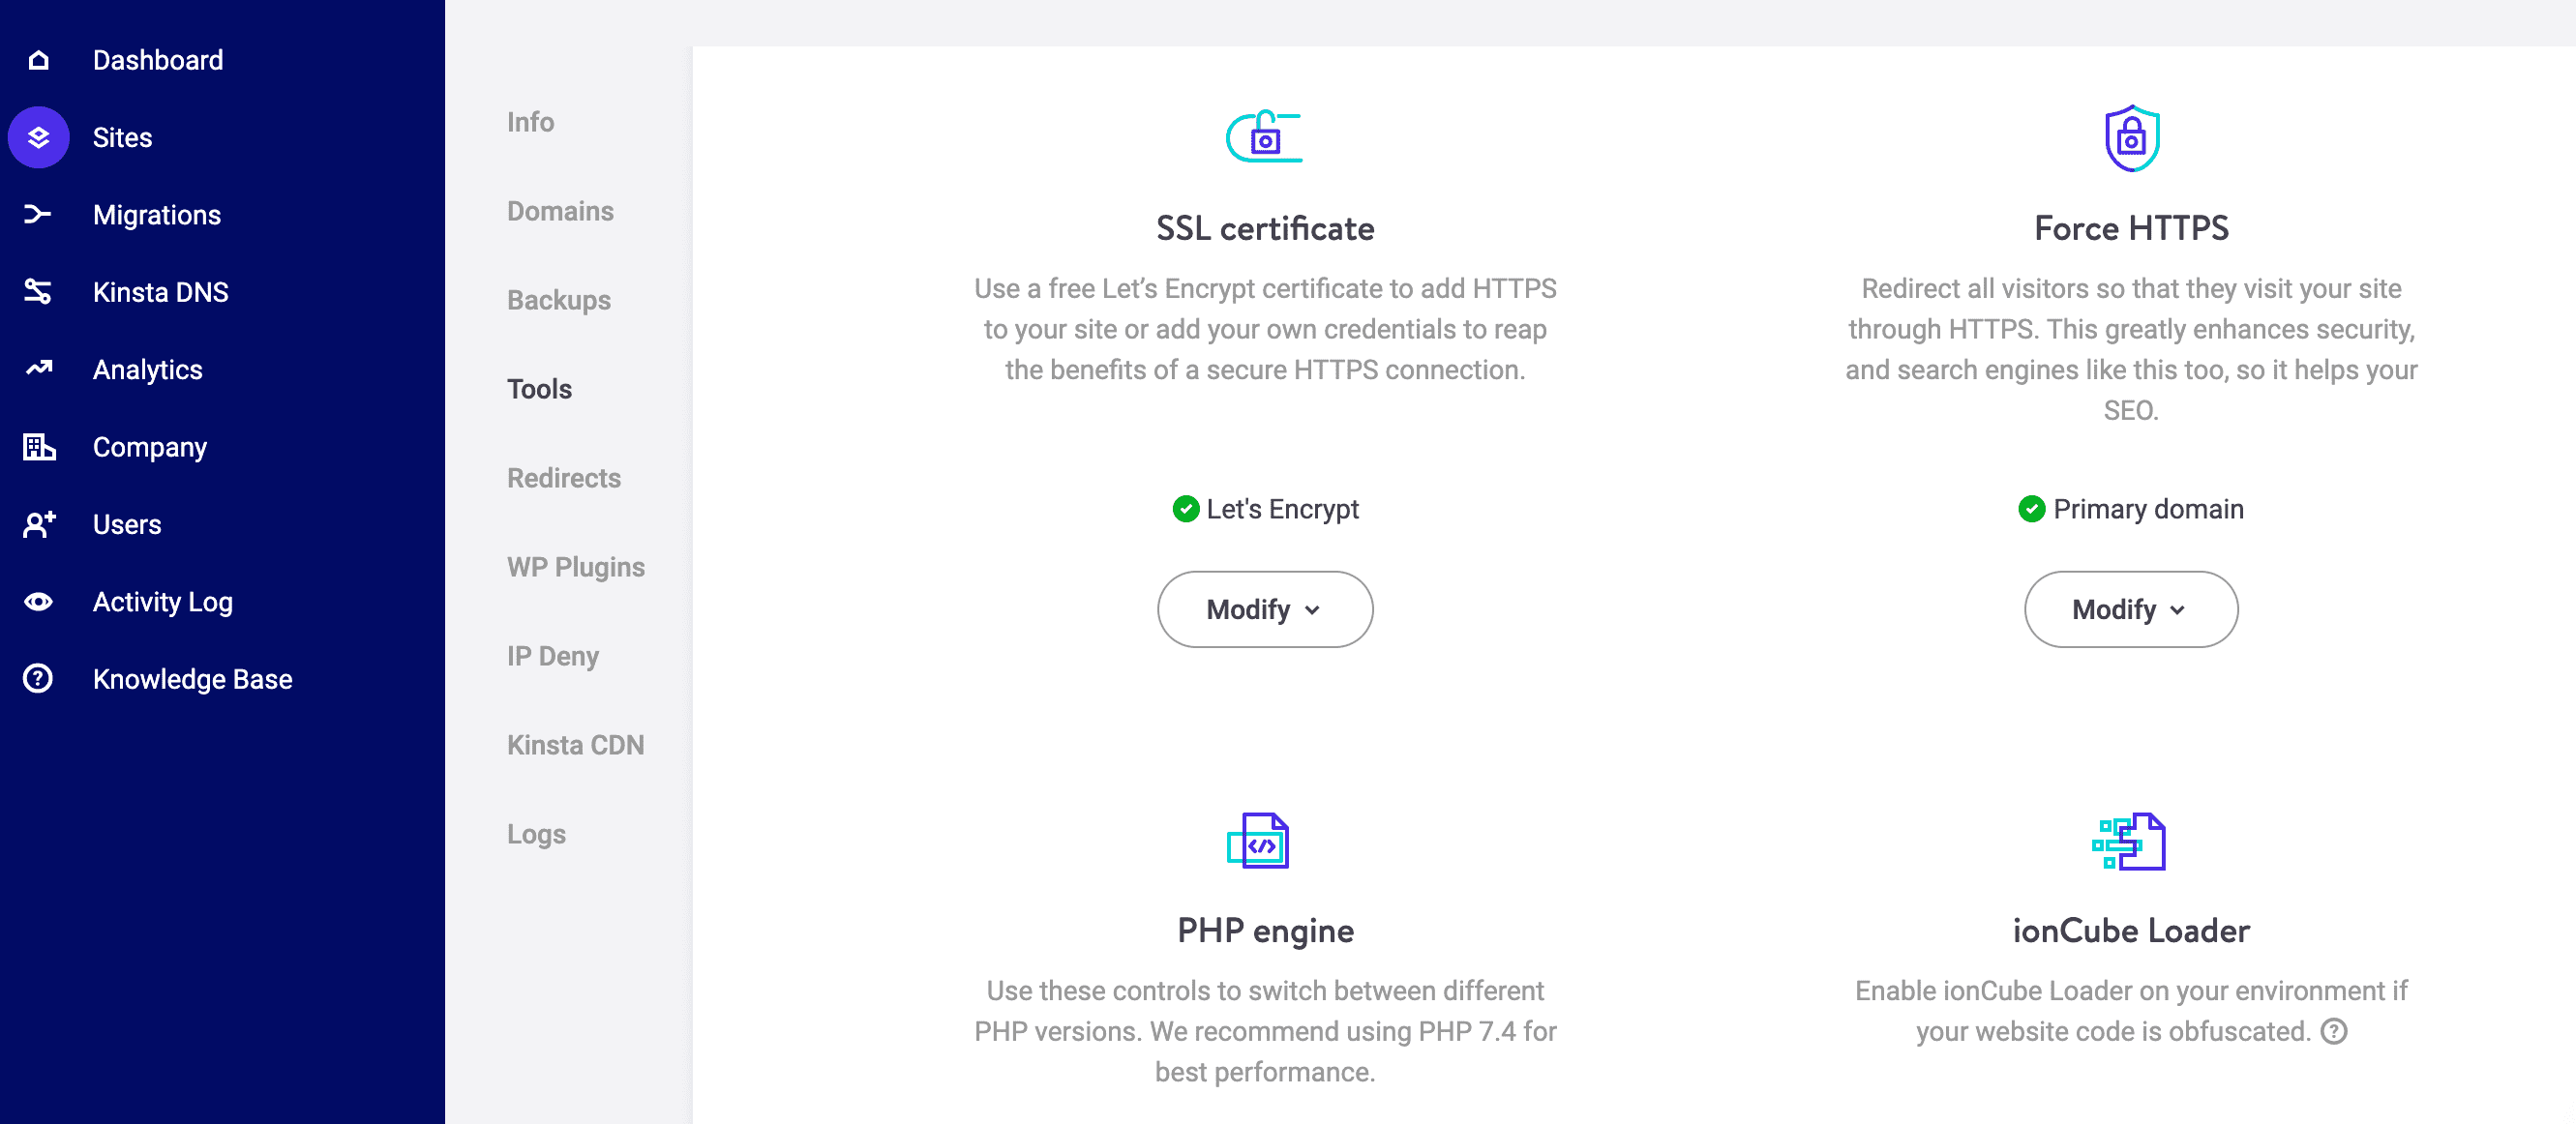This screenshot has width=2576, height=1124.
Task: Expand the Force HTTPS Modify dropdown
Action: click(2131, 609)
